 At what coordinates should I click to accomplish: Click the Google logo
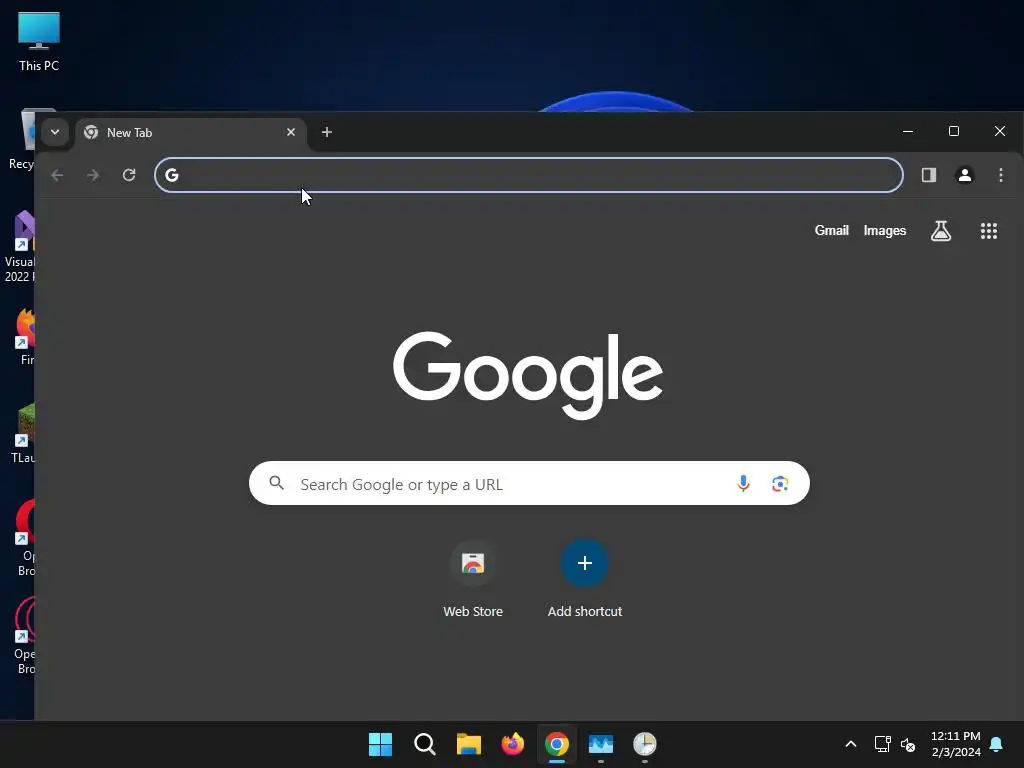[528, 376]
